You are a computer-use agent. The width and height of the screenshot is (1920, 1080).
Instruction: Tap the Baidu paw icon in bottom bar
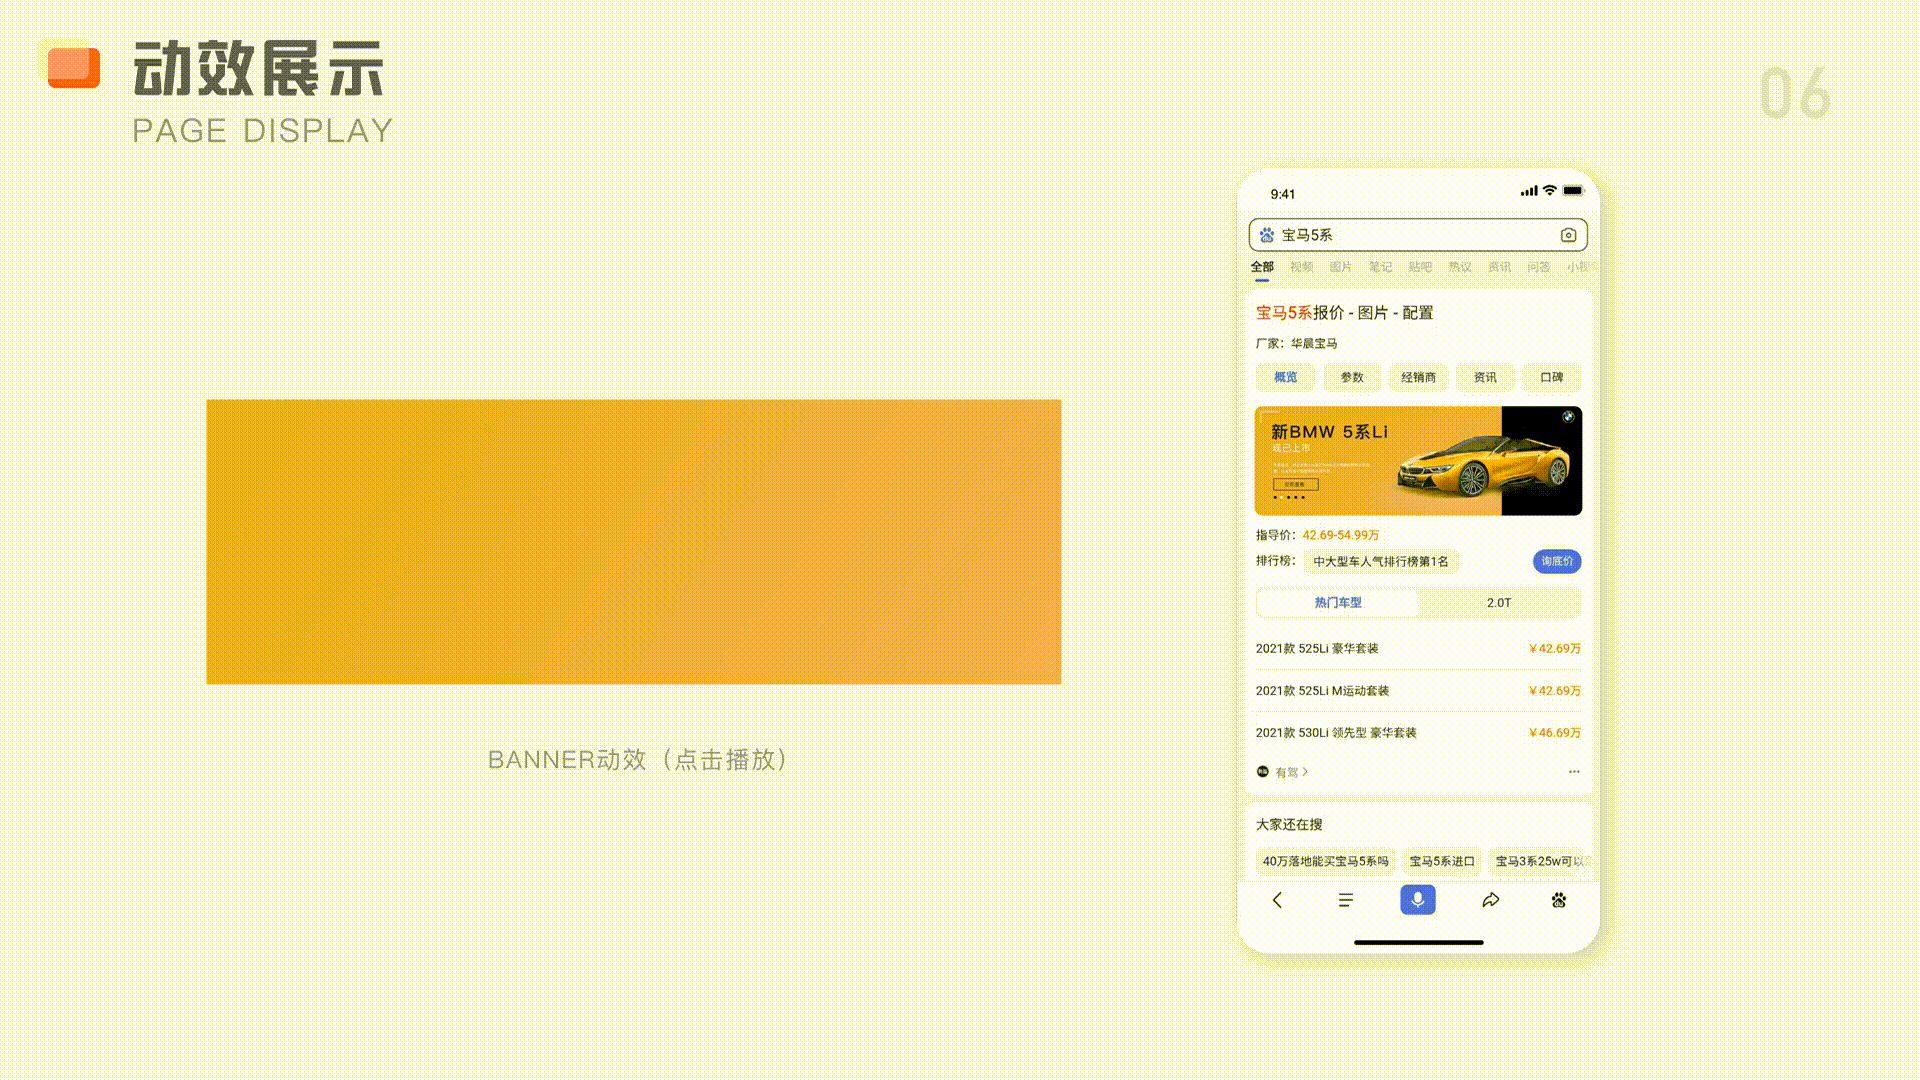pos(1559,900)
